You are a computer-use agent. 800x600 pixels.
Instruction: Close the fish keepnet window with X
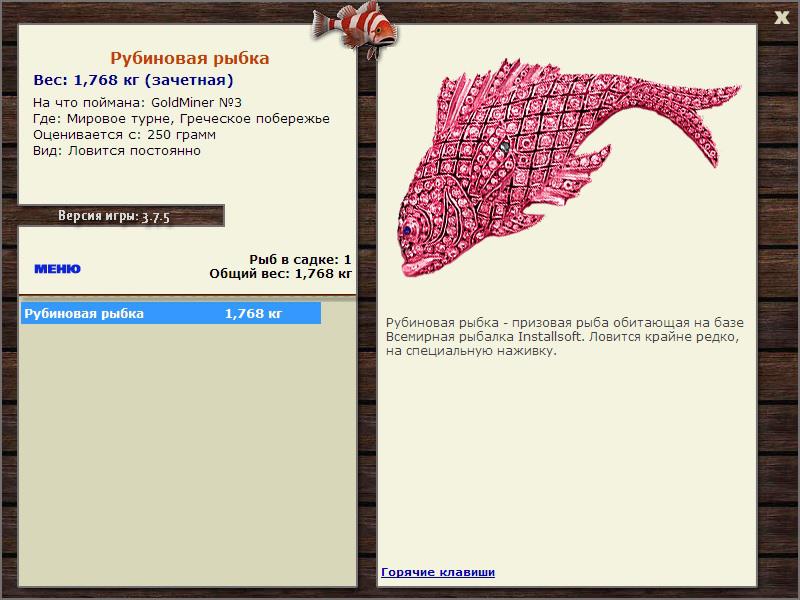point(781,18)
